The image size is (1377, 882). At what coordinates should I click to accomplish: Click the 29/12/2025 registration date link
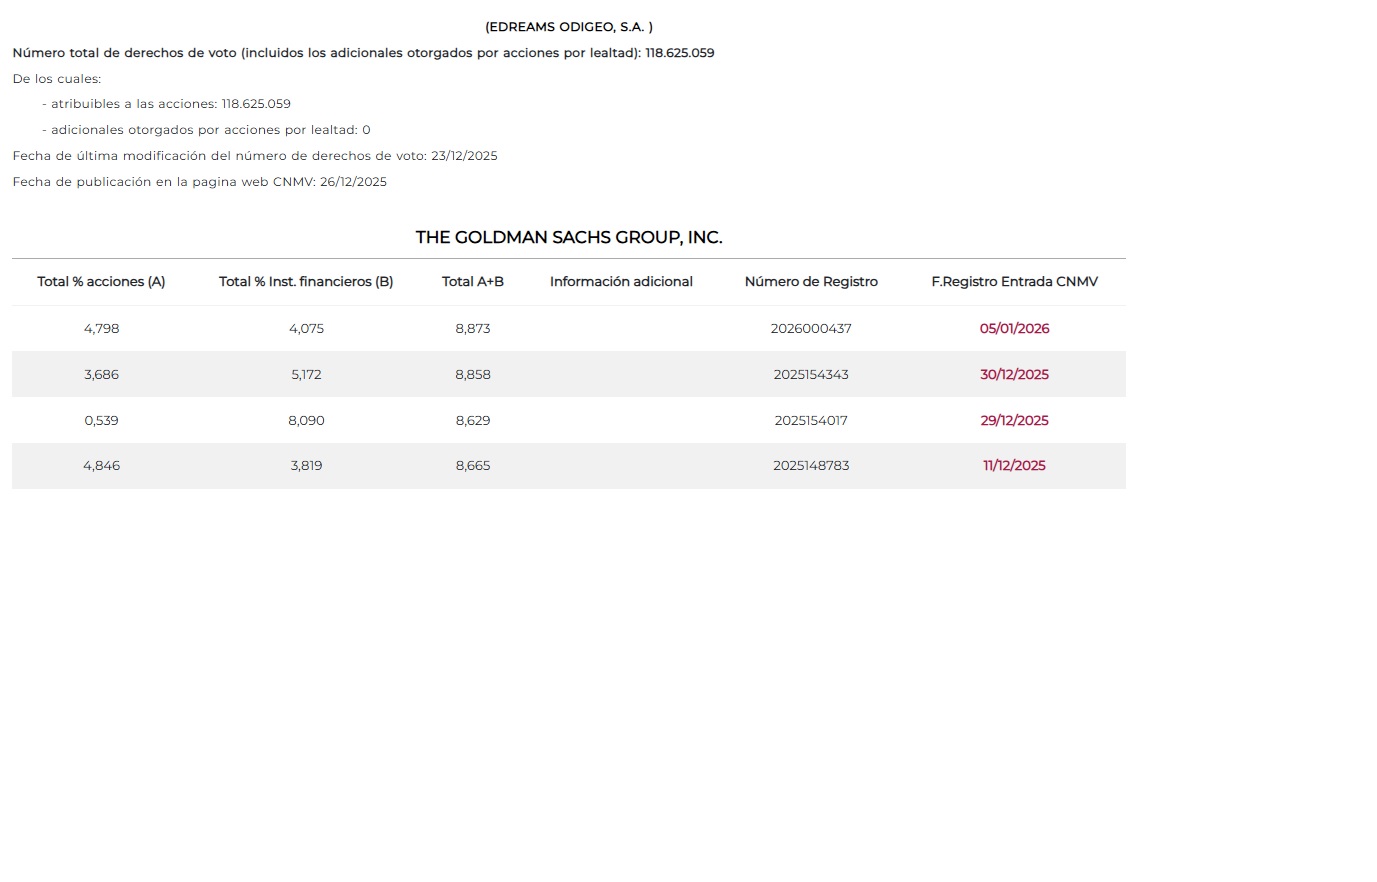point(1014,420)
